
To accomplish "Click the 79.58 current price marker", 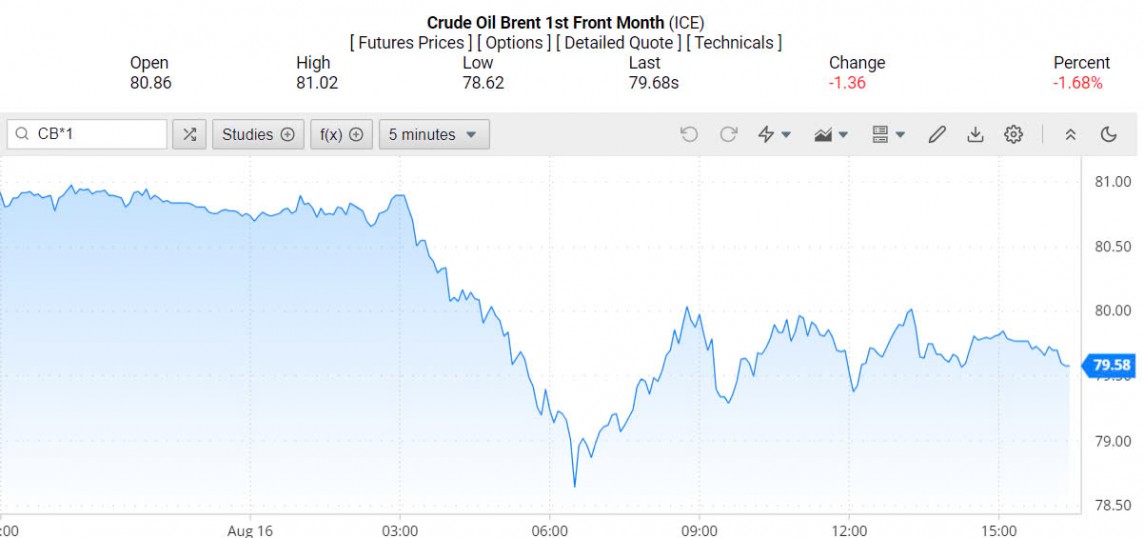I will coord(1111,365).
